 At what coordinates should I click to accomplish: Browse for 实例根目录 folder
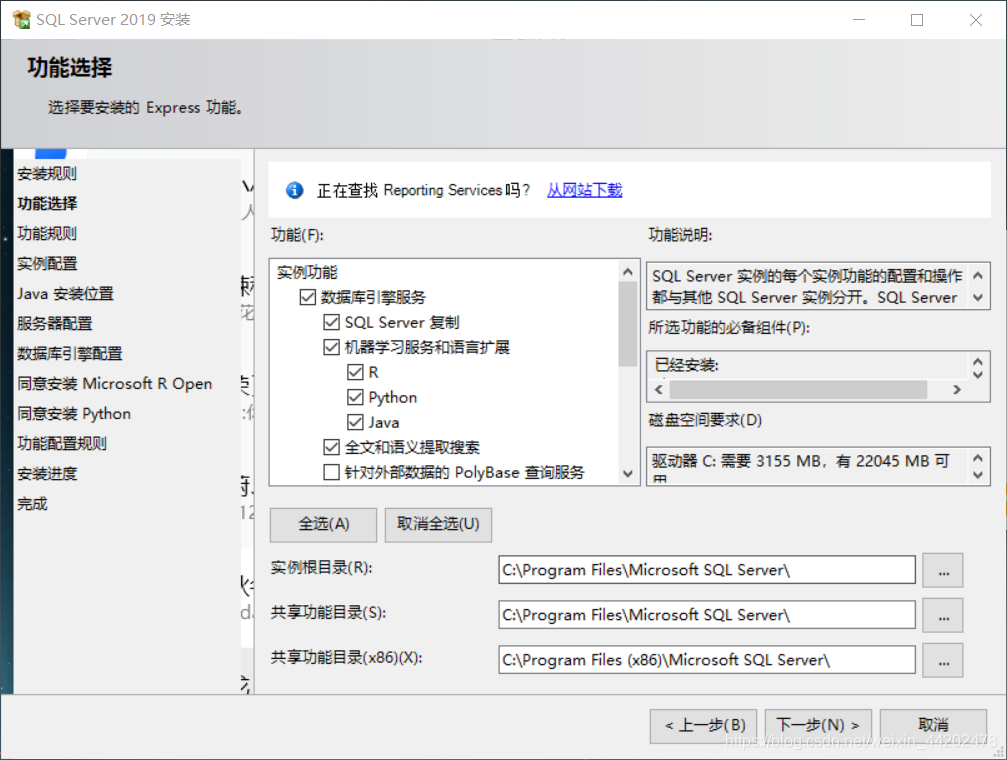point(943,570)
